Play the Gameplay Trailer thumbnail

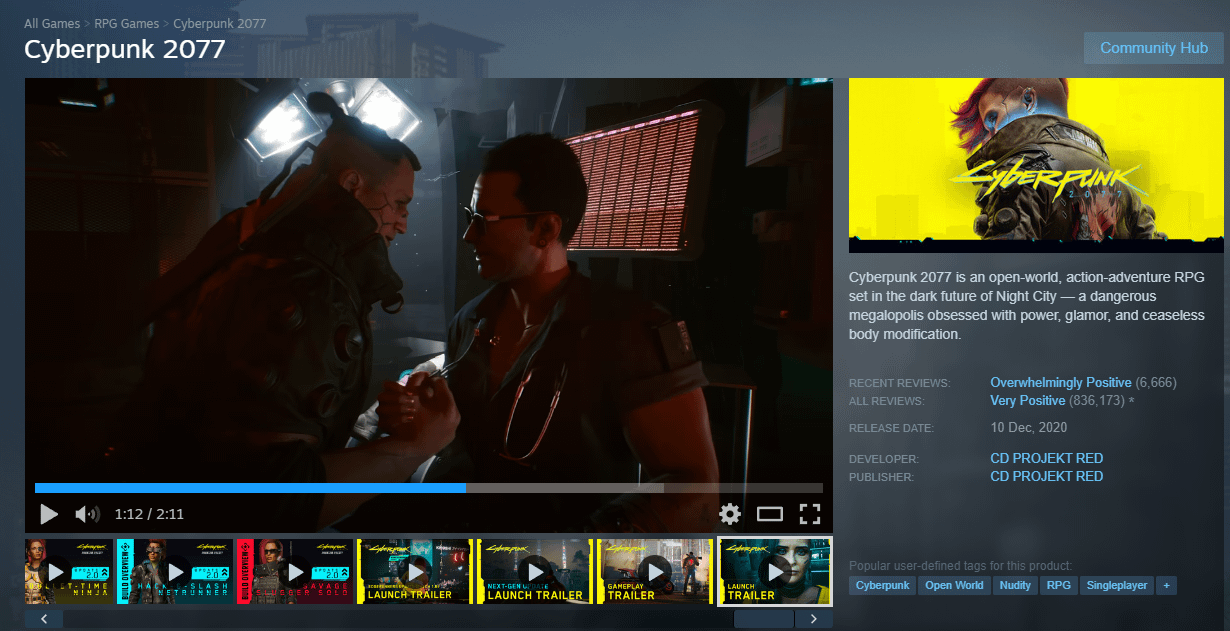(655, 572)
